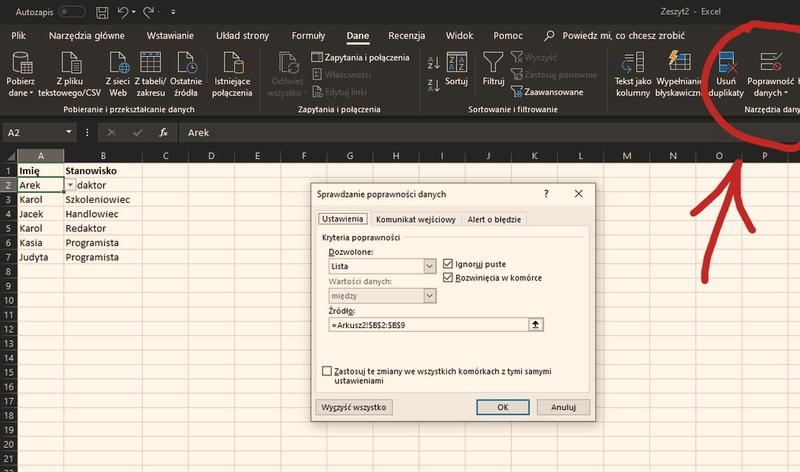Viewport: 800px width, 472px height.
Task: Click the Save icon in title bar
Action: pos(102,12)
